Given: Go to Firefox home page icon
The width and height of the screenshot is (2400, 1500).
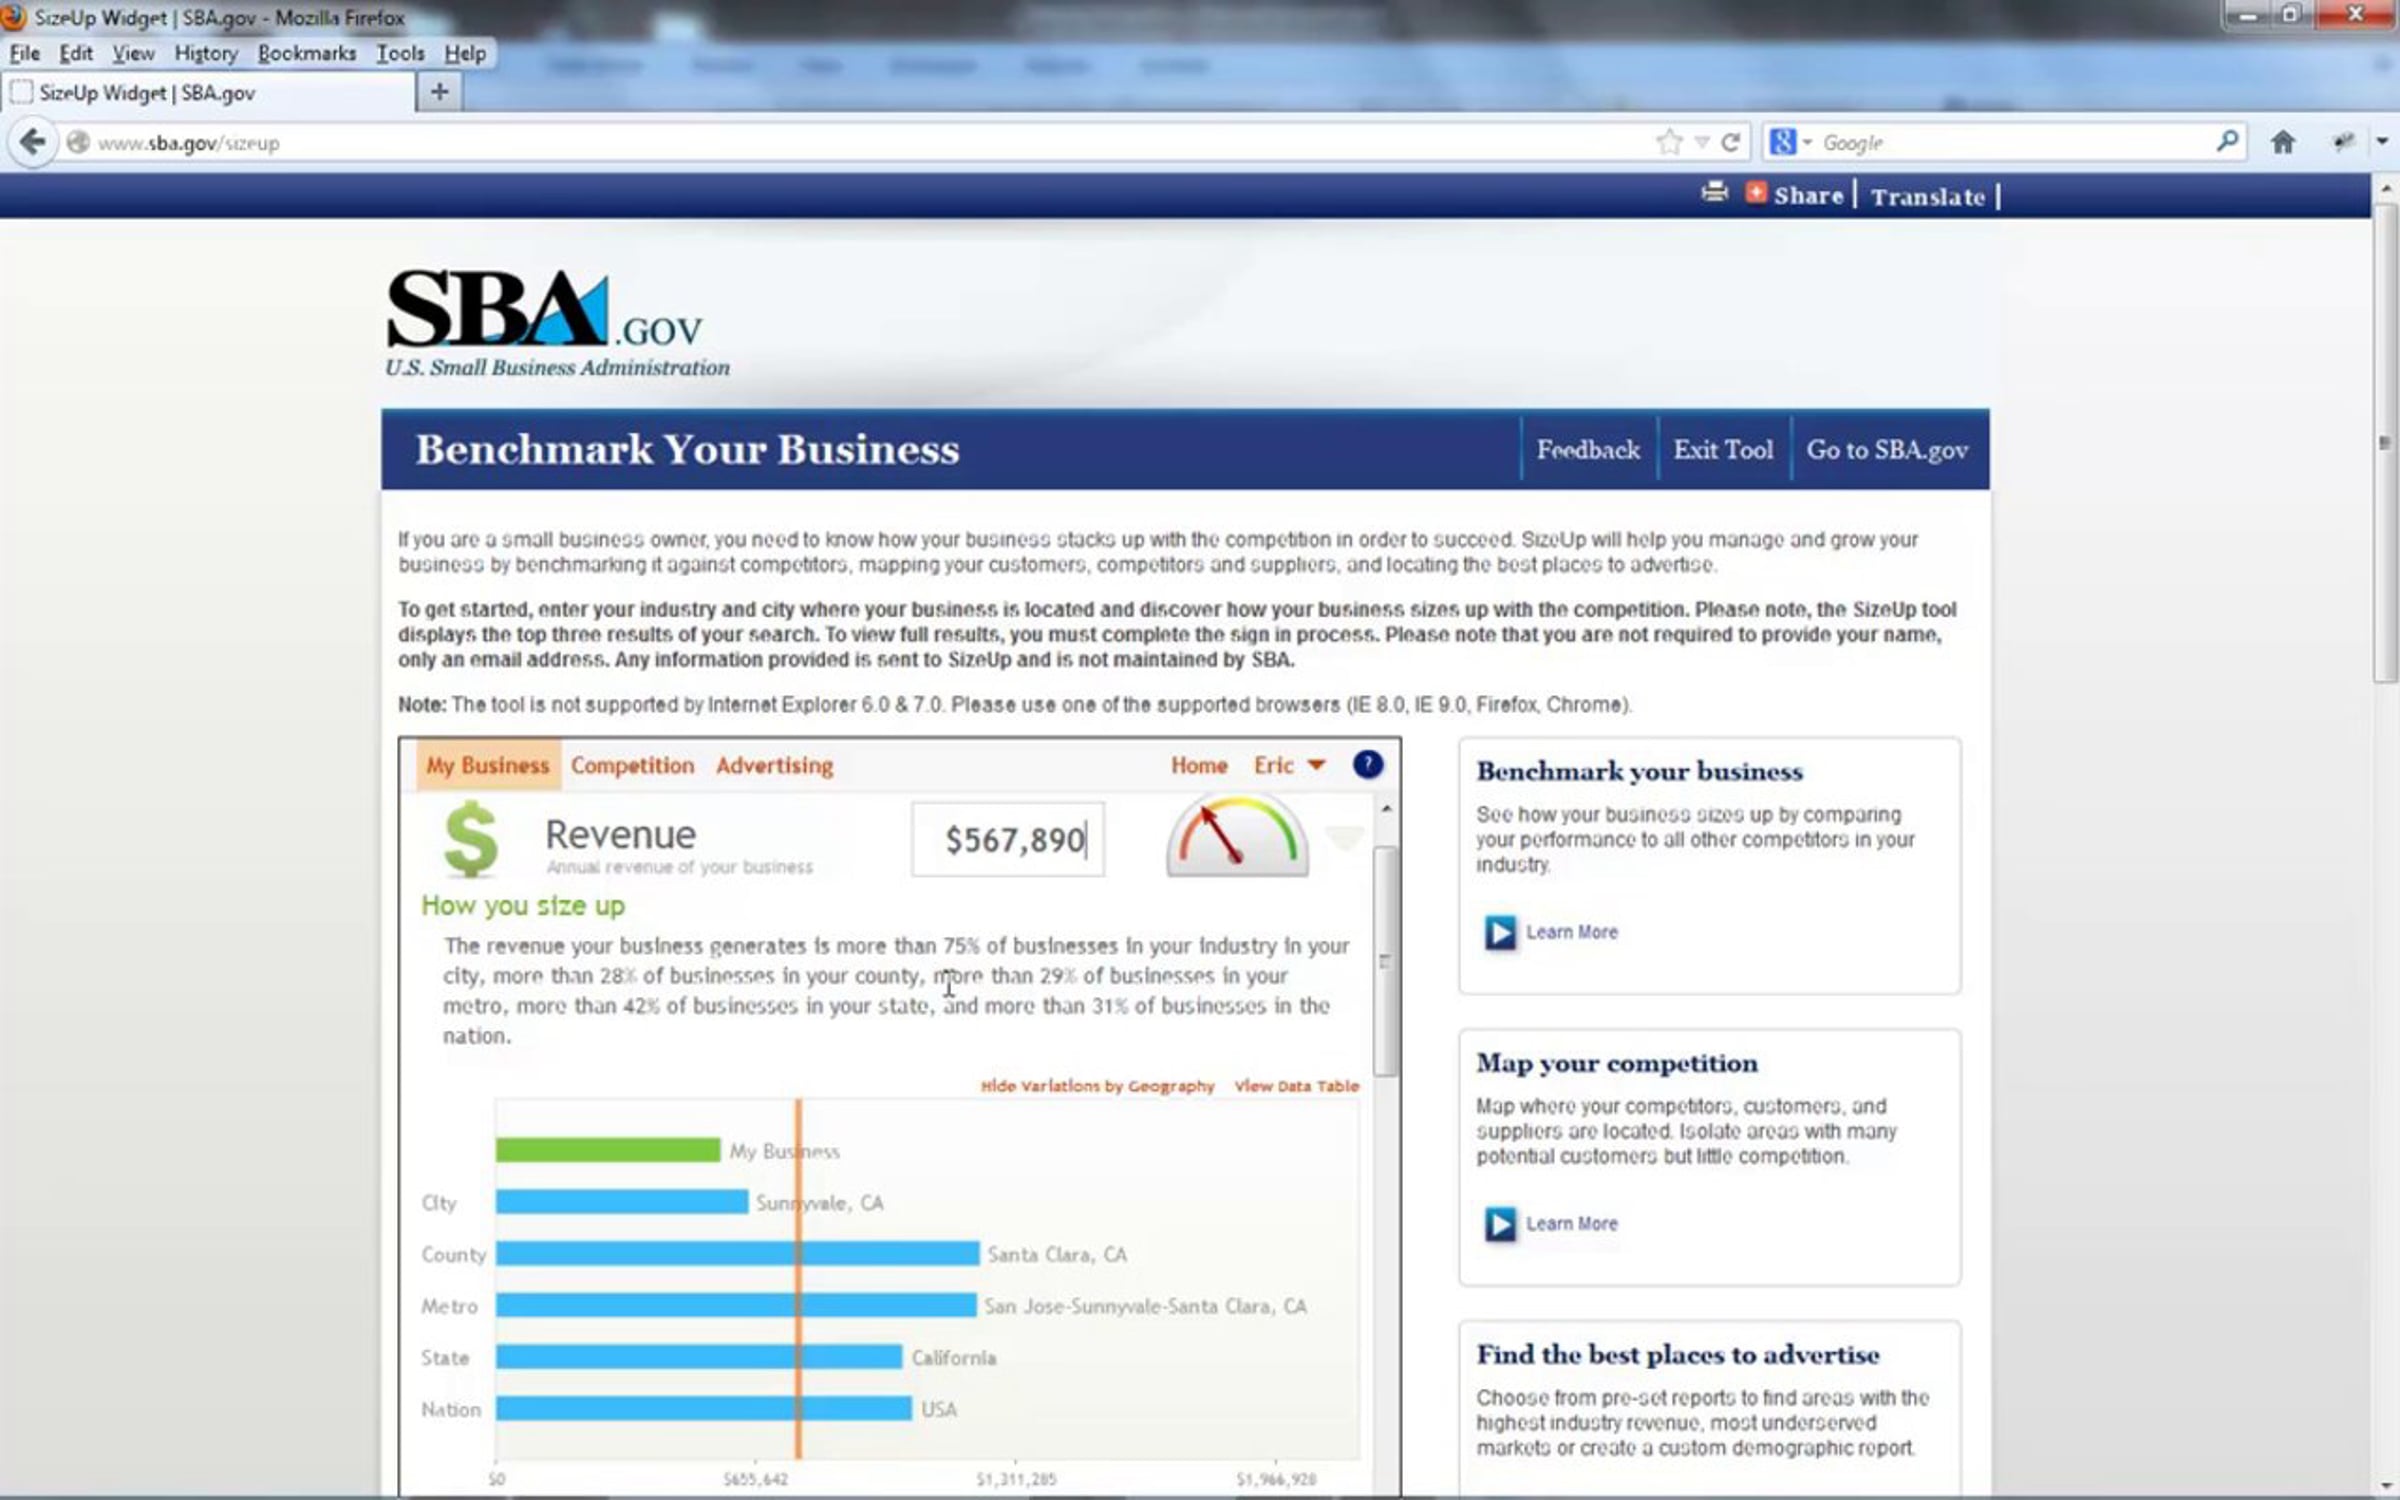Looking at the screenshot, I should click(x=2283, y=142).
